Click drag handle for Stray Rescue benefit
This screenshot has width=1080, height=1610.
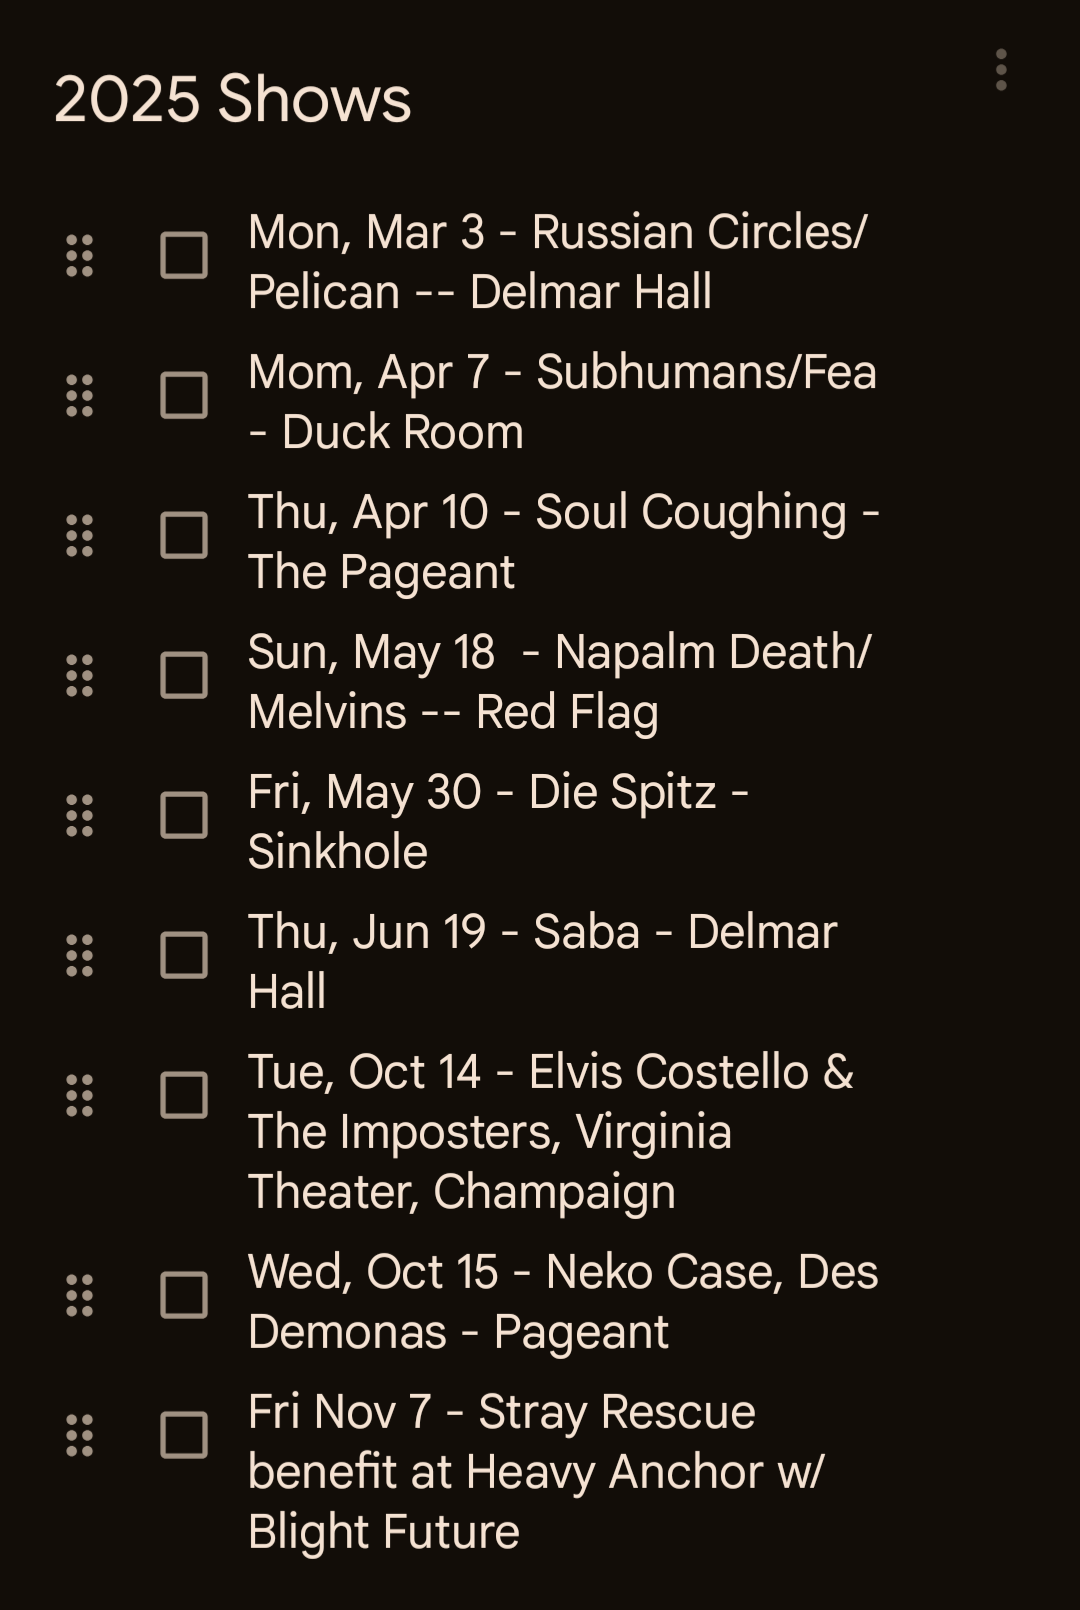79,1436
